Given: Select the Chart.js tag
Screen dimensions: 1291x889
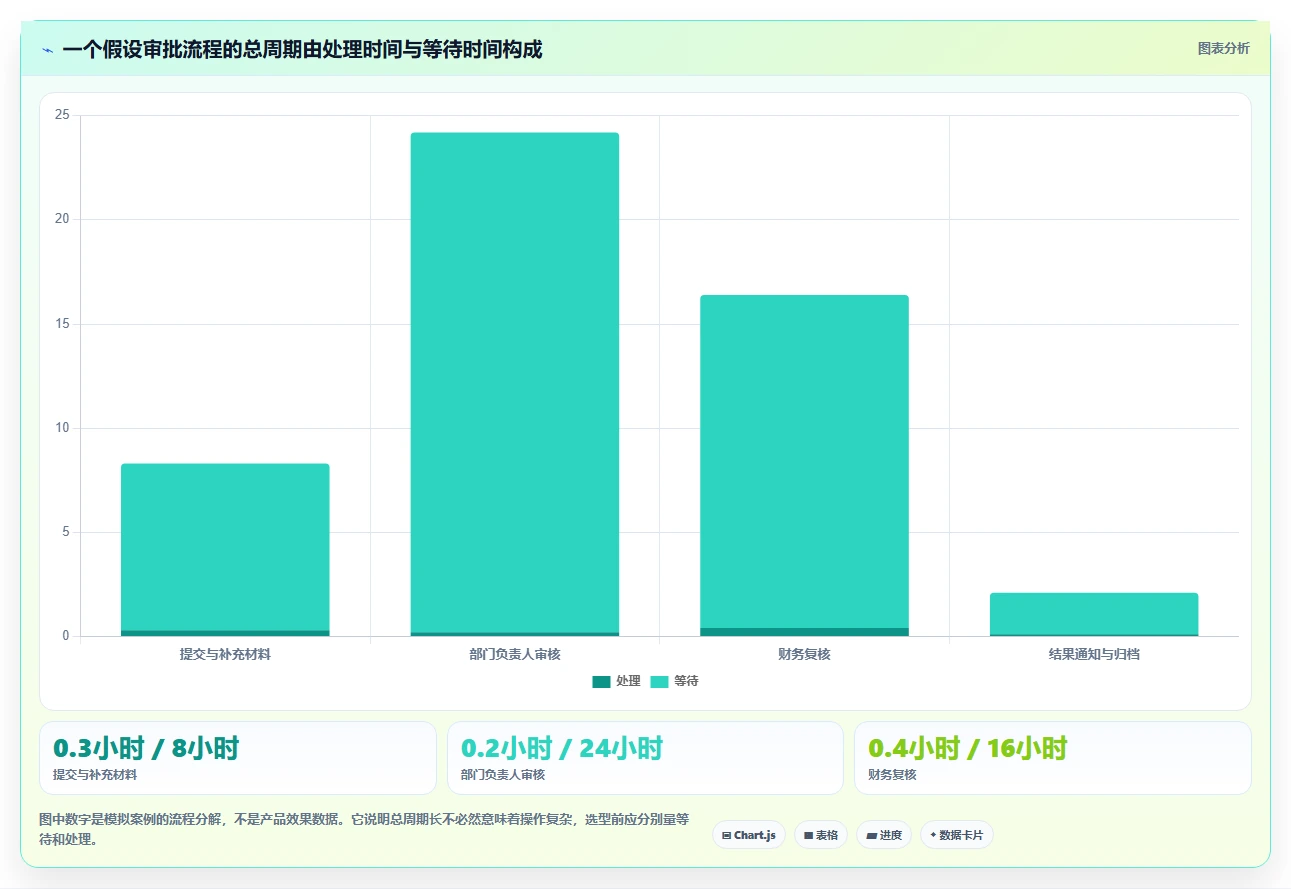Looking at the screenshot, I should 749,835.
